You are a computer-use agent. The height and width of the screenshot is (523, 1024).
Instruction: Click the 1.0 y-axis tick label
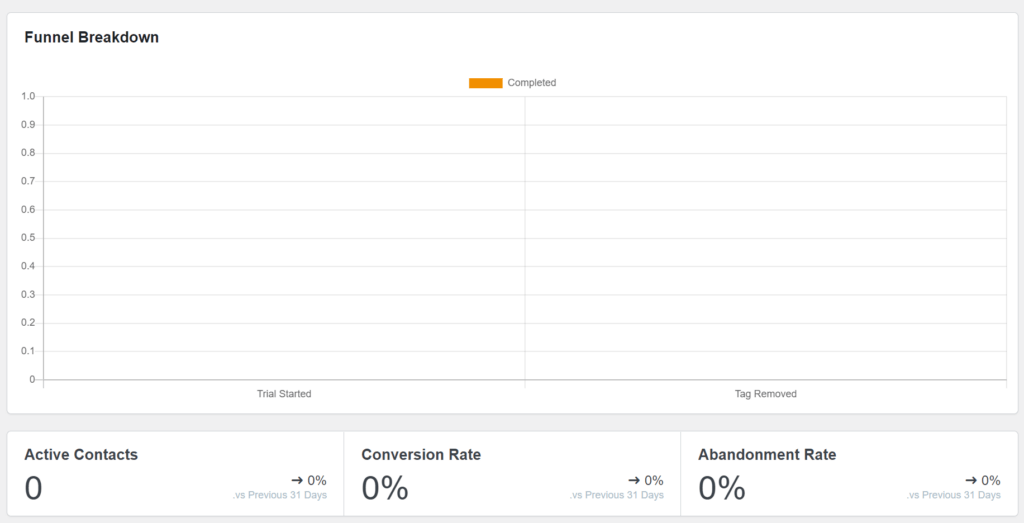coord(28,96)
